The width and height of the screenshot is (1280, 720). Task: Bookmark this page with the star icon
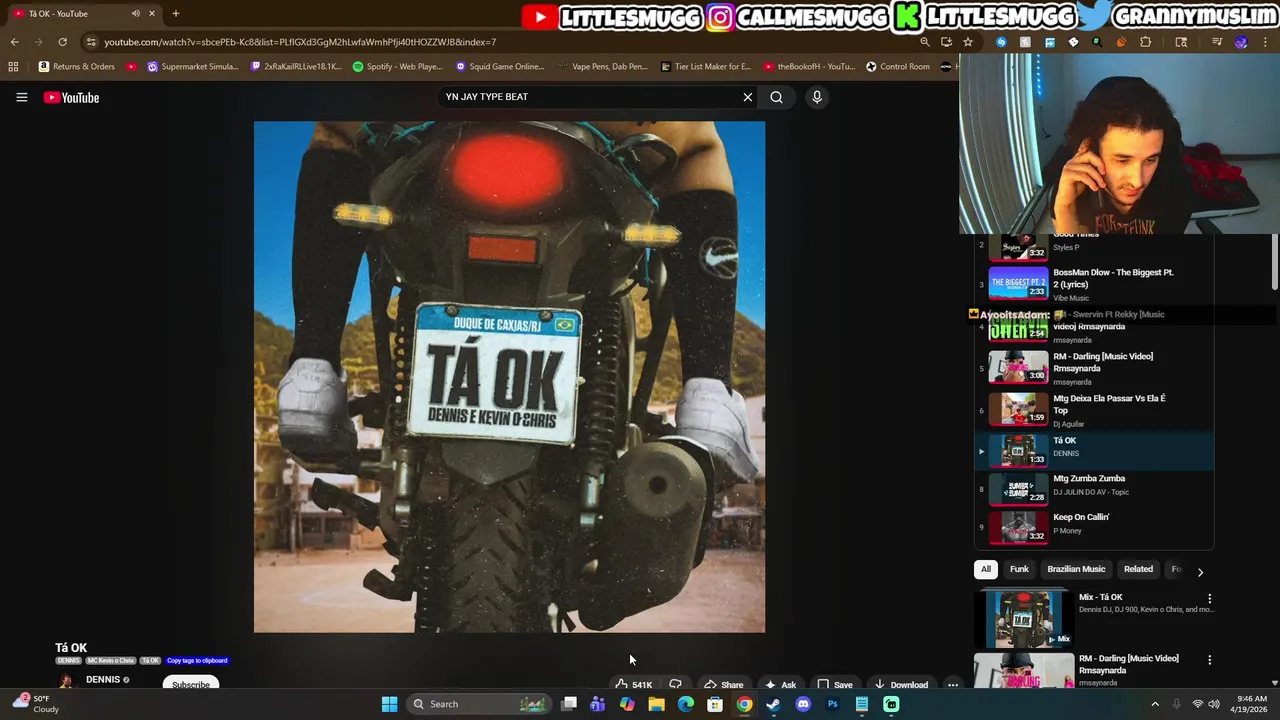click(x=968, y=42)
